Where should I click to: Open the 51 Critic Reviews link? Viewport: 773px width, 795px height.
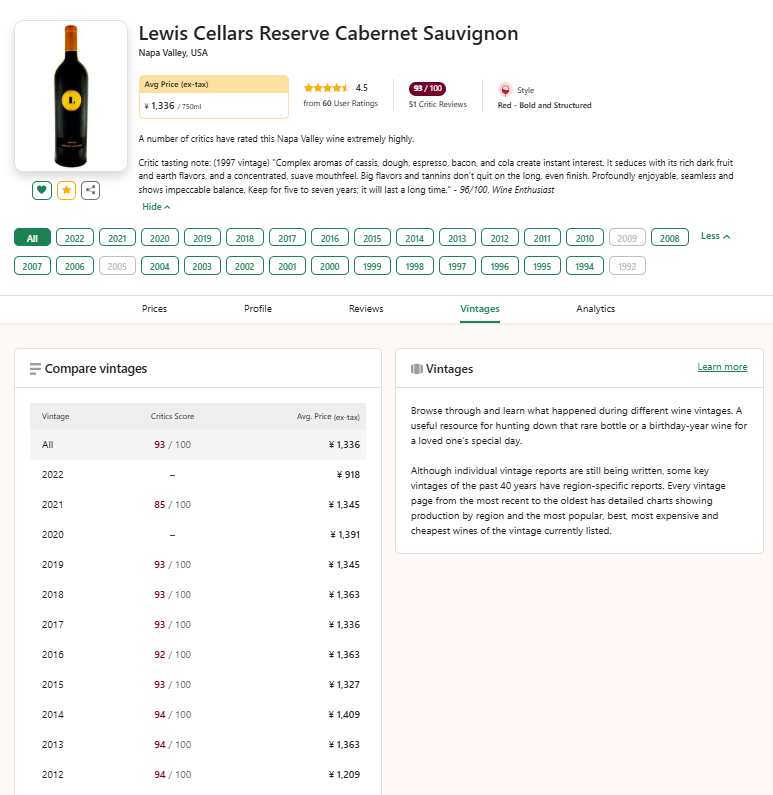click(x=437, y=104)
